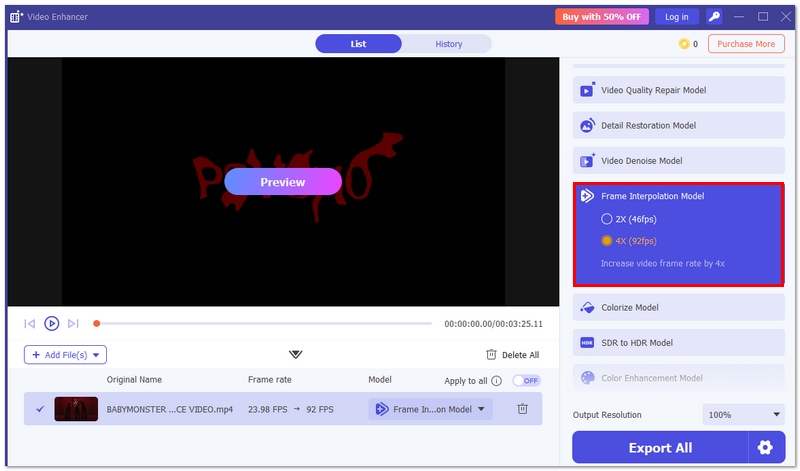This screenshot has height=471, width=800.
Task: Select the Video Denoise Model label
Action: 641,161
